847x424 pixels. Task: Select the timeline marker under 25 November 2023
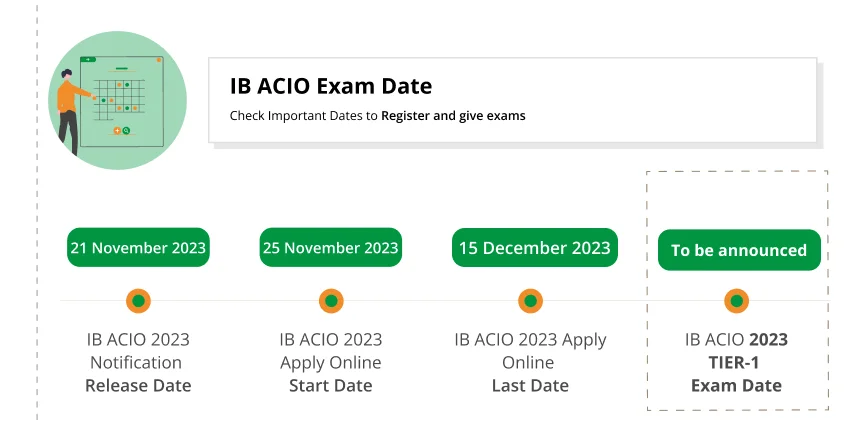(x=331, y=300)
